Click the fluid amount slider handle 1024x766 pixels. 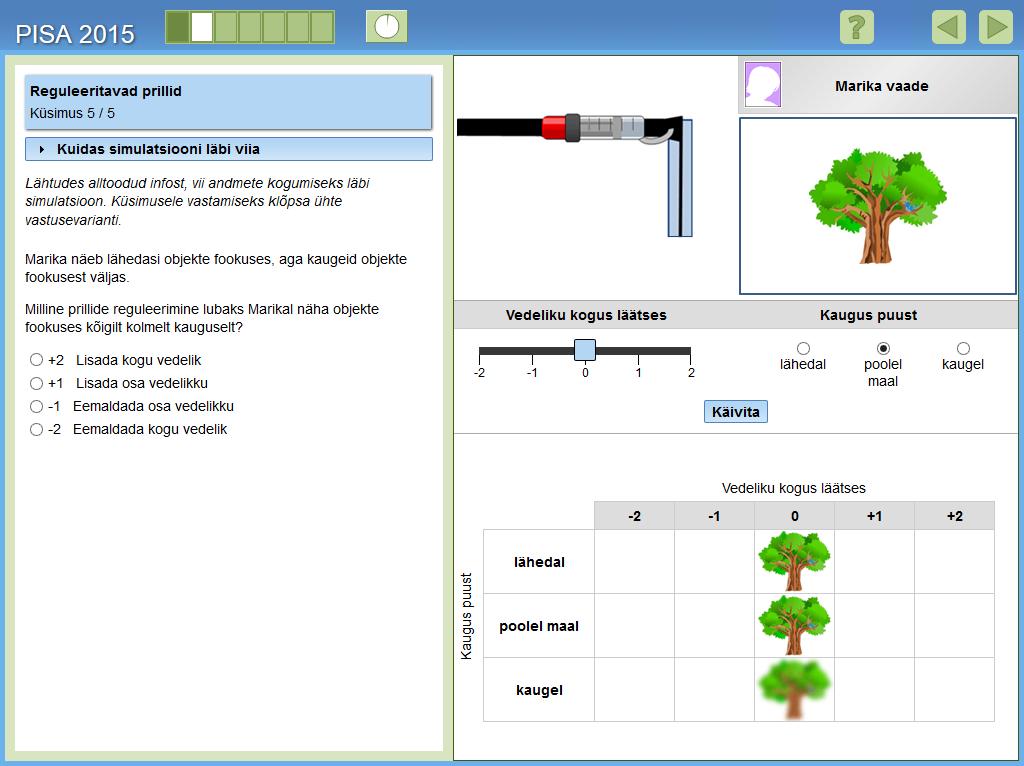(x=584, y=350)
